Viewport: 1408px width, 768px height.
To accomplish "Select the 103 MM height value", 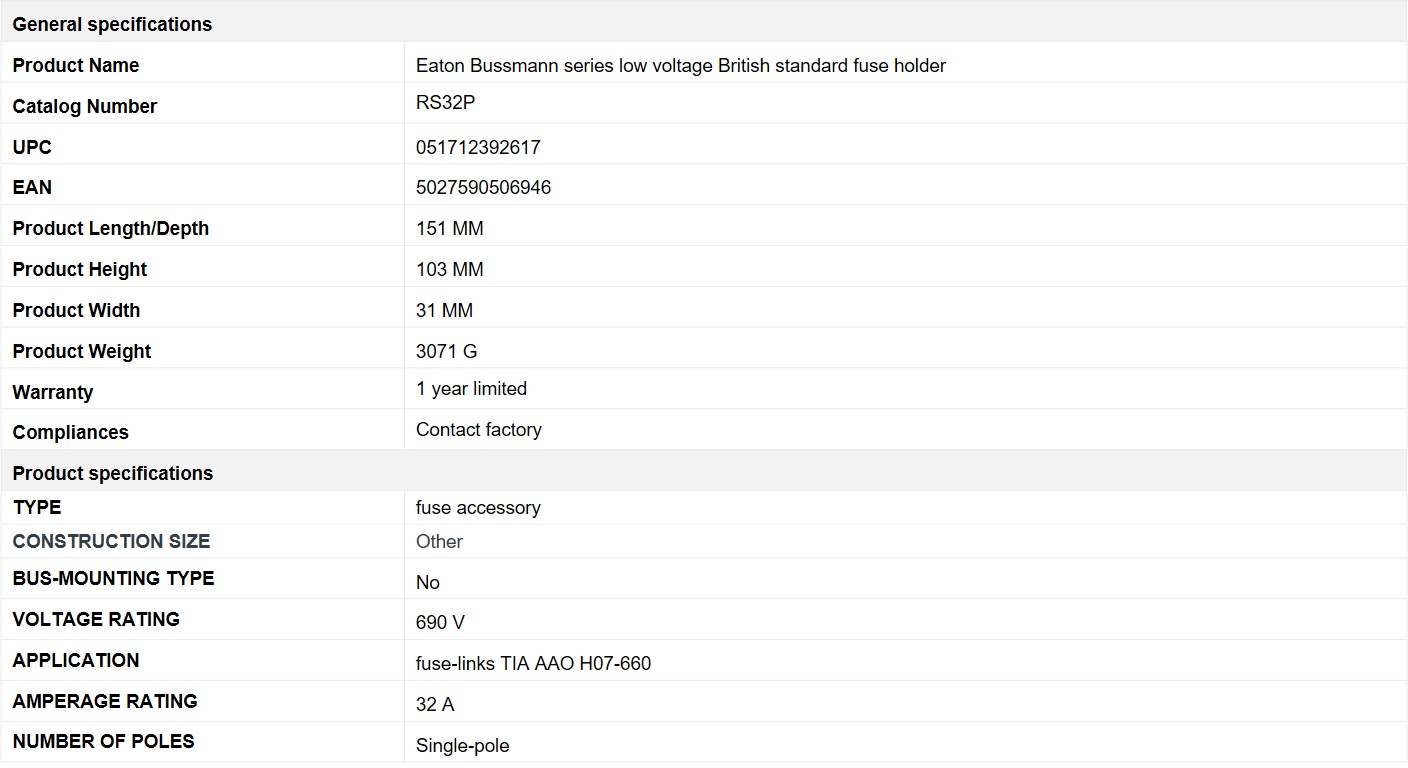I will (450, 269).
